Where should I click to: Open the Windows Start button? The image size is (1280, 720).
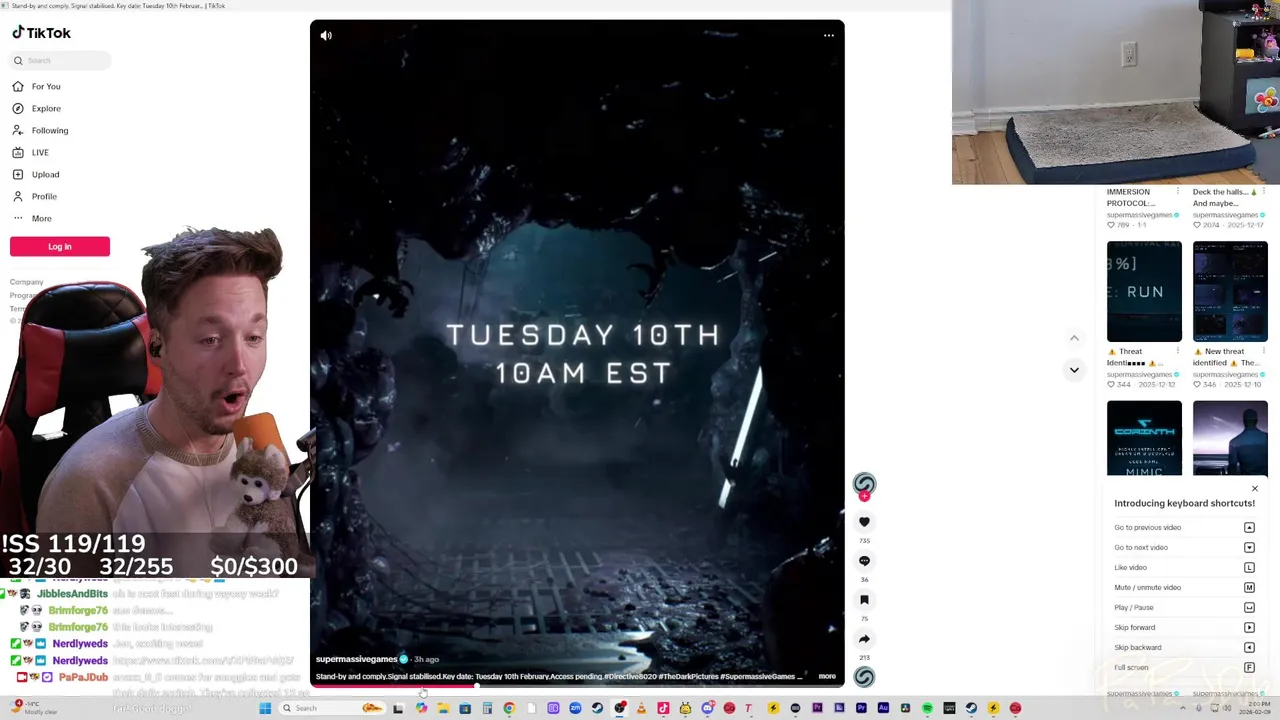[265, 708]
